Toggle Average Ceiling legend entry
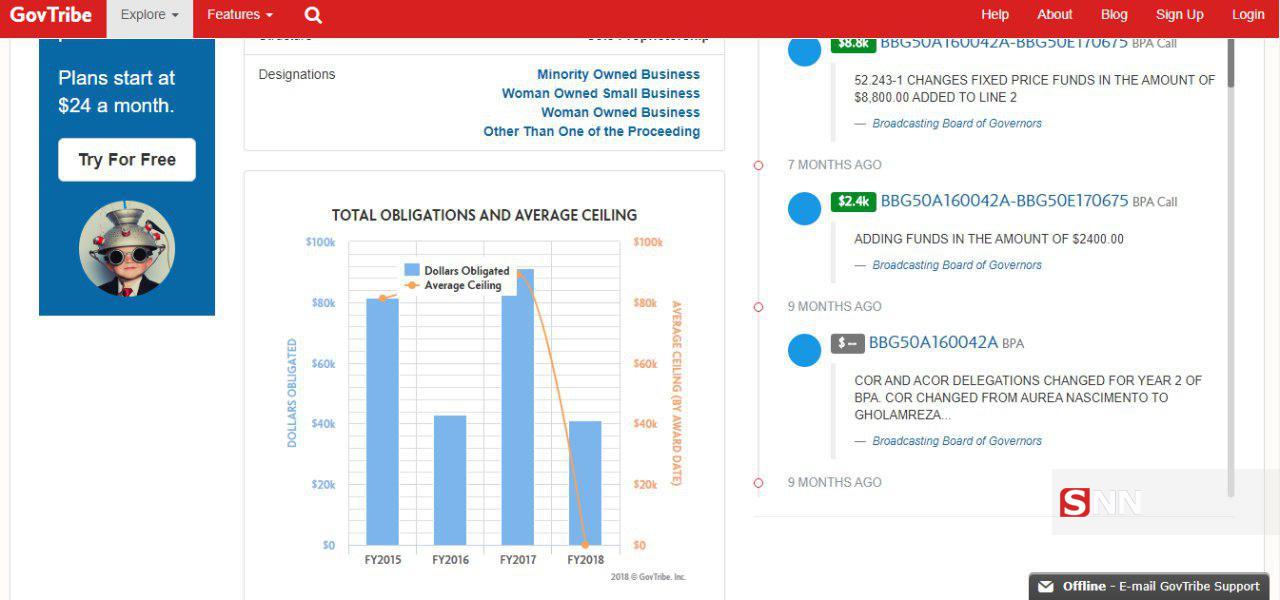This screenshot has width=1280, height=600. pos(452,285)
